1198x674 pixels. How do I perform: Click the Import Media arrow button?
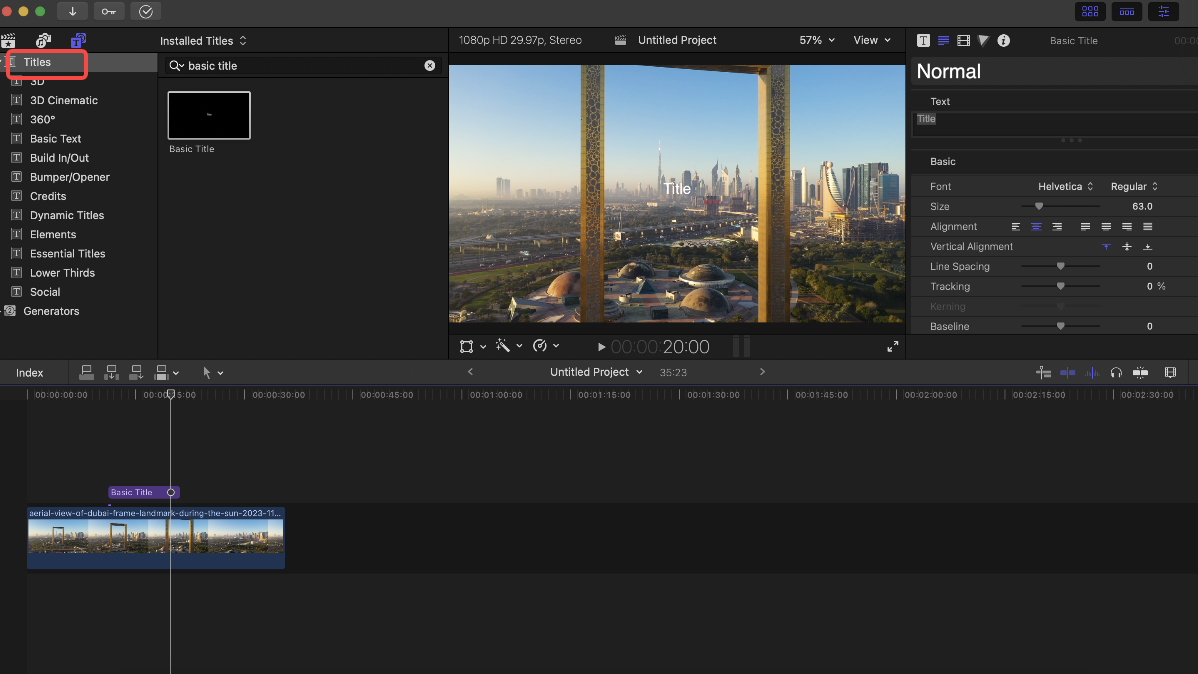coord(72,11)
